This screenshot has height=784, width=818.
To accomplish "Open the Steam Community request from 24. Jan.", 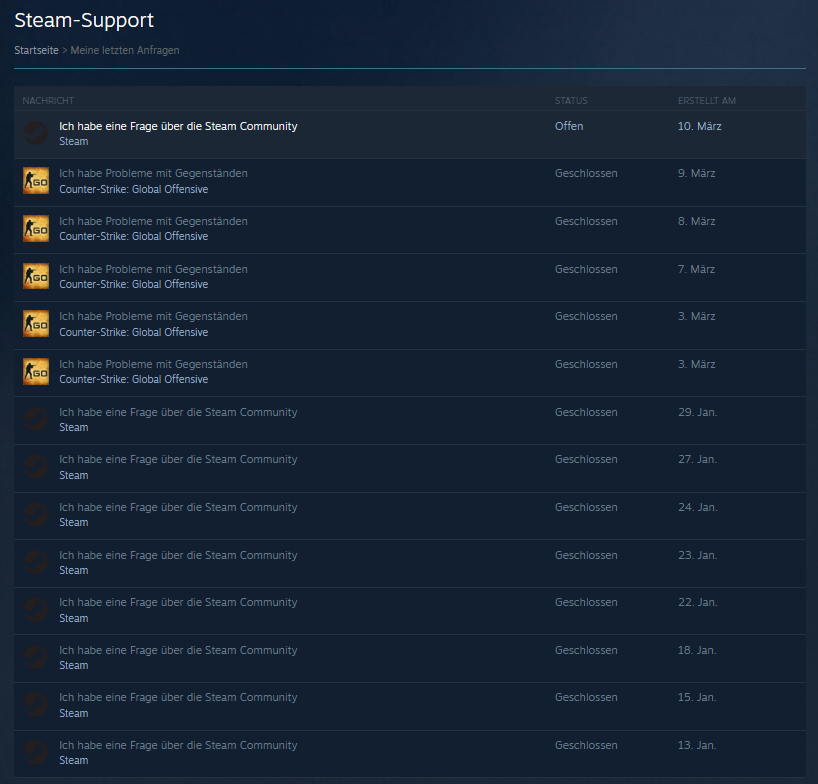I will (178, 507).
